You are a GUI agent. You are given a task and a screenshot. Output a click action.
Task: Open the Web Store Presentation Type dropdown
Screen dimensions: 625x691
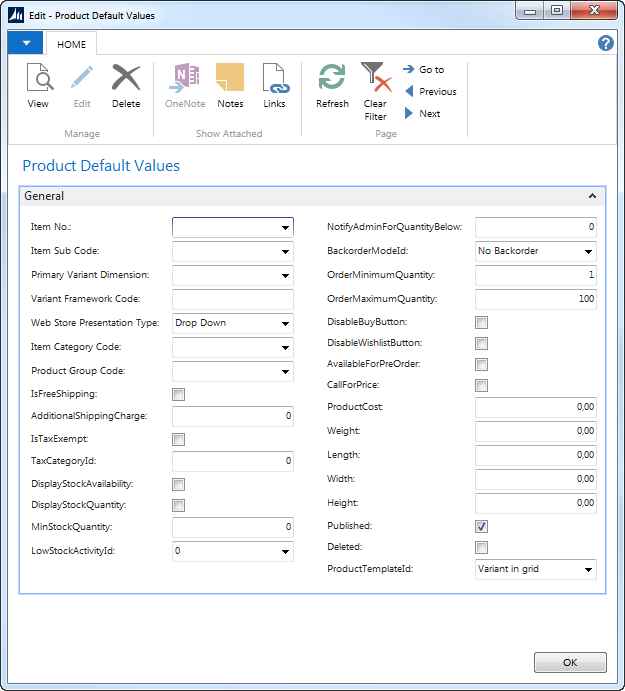[286, 323]
